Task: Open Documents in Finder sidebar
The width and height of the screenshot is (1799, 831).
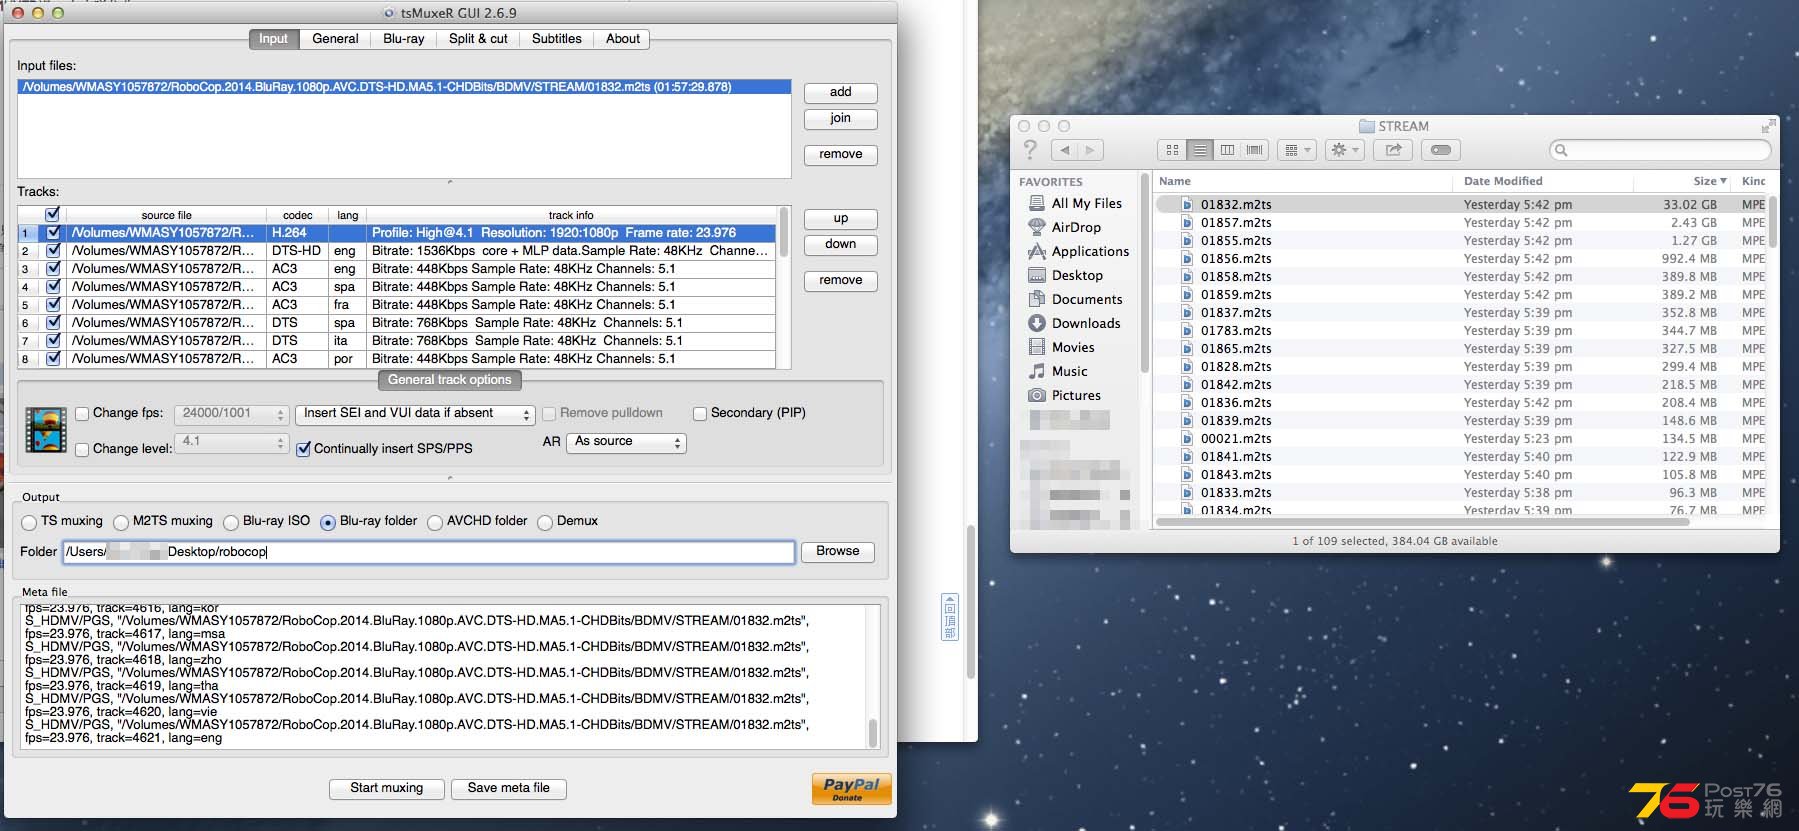Action: pyautogui.click(x=1076, y=299)
